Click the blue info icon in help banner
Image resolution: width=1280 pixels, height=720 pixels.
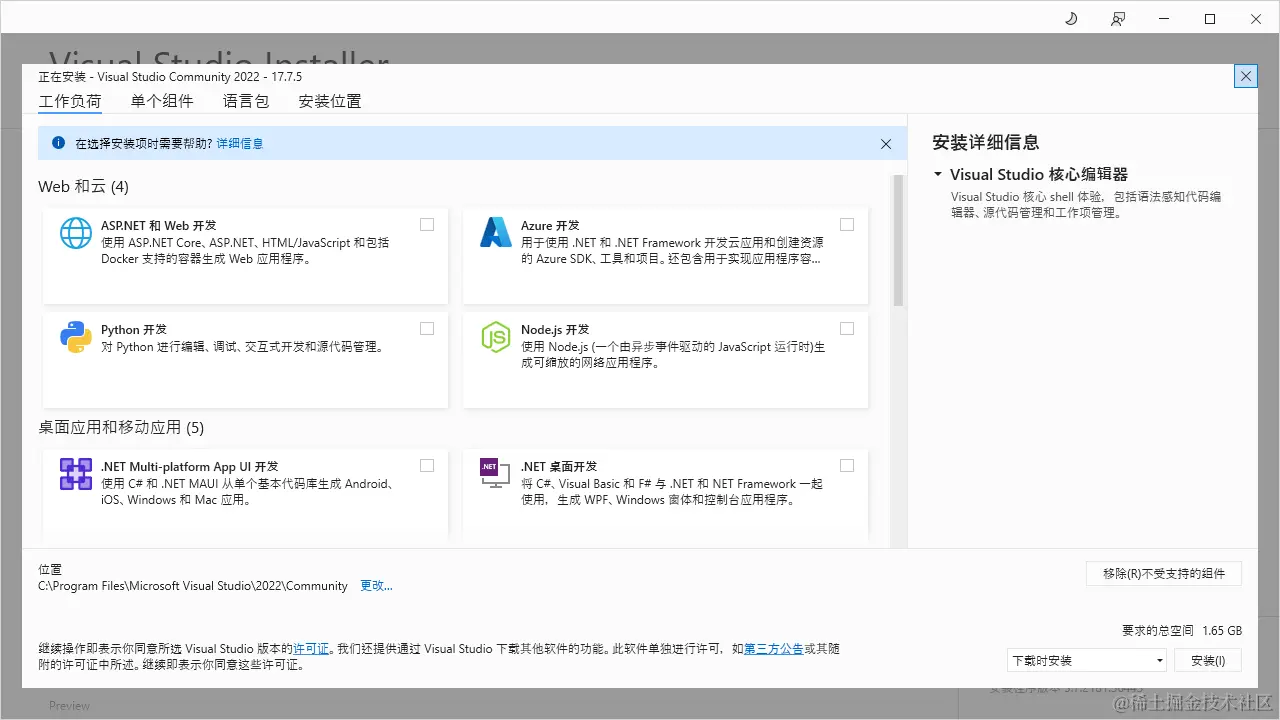point(58,143)
